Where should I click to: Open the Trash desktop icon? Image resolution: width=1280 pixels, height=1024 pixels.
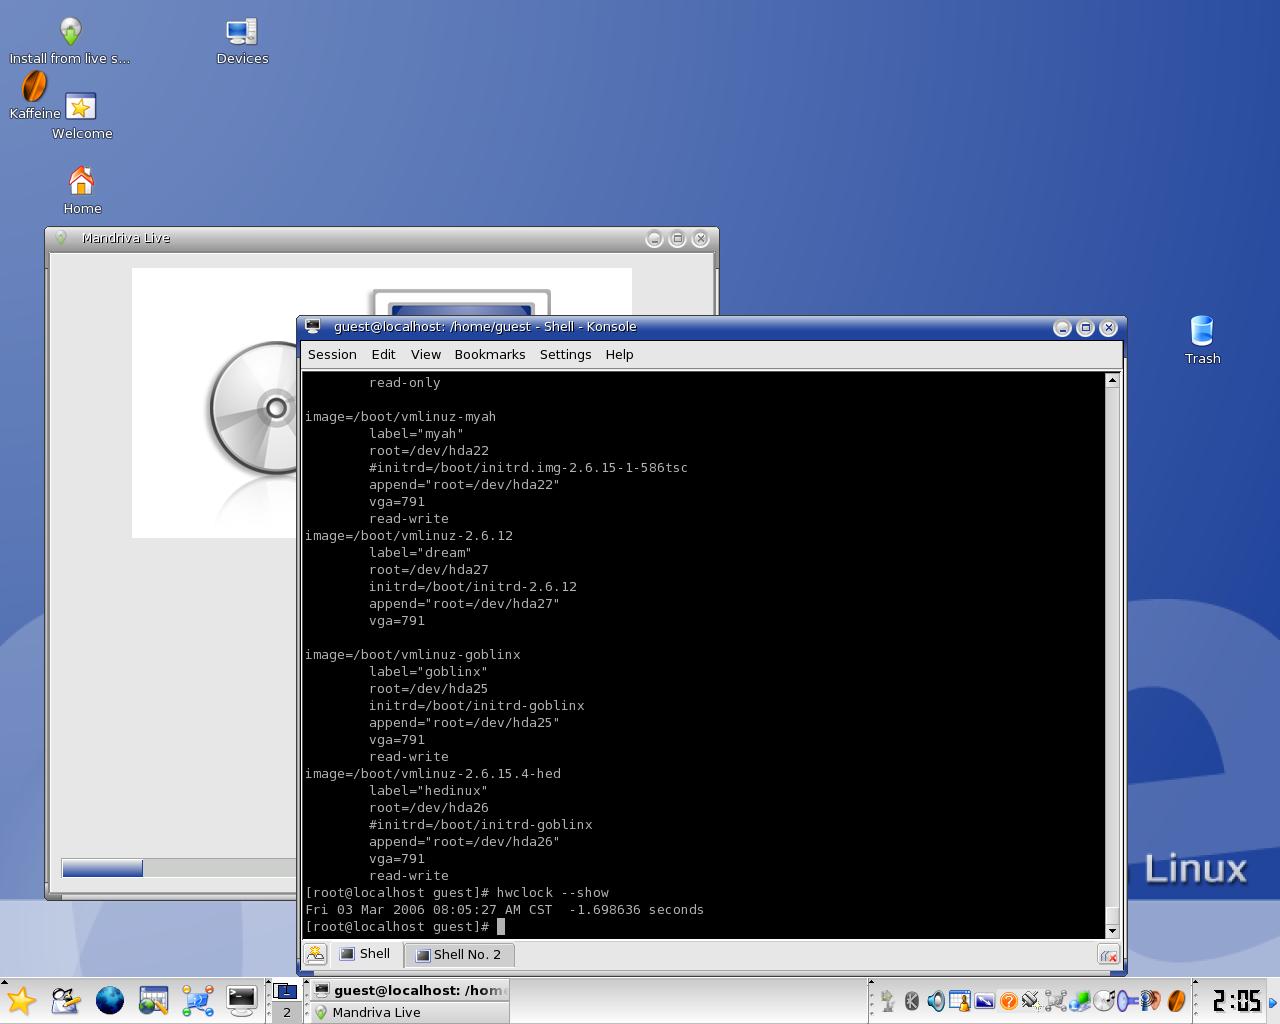point(1202,340)
